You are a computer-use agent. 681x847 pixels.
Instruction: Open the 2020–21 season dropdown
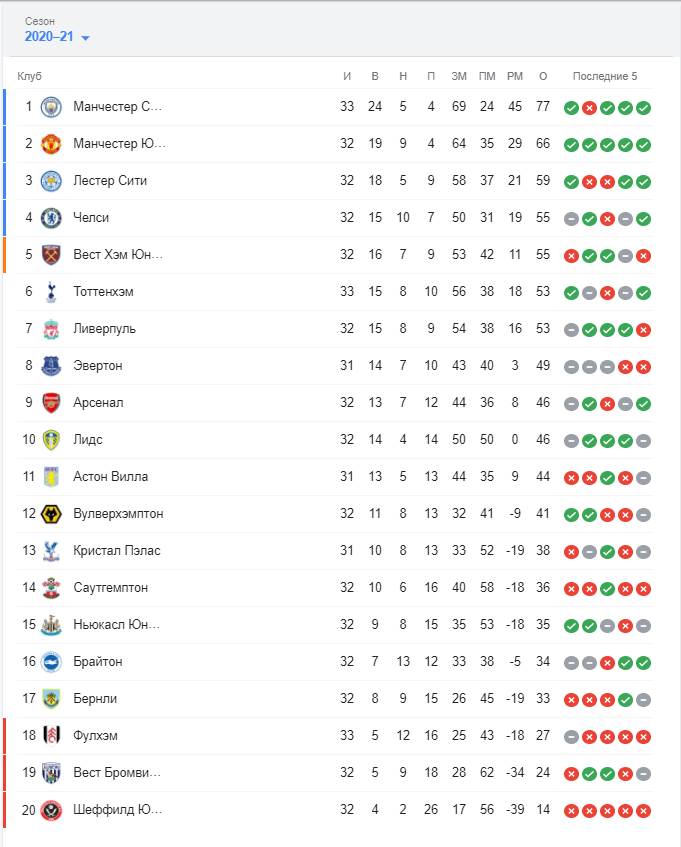click(x=57, y=37)
